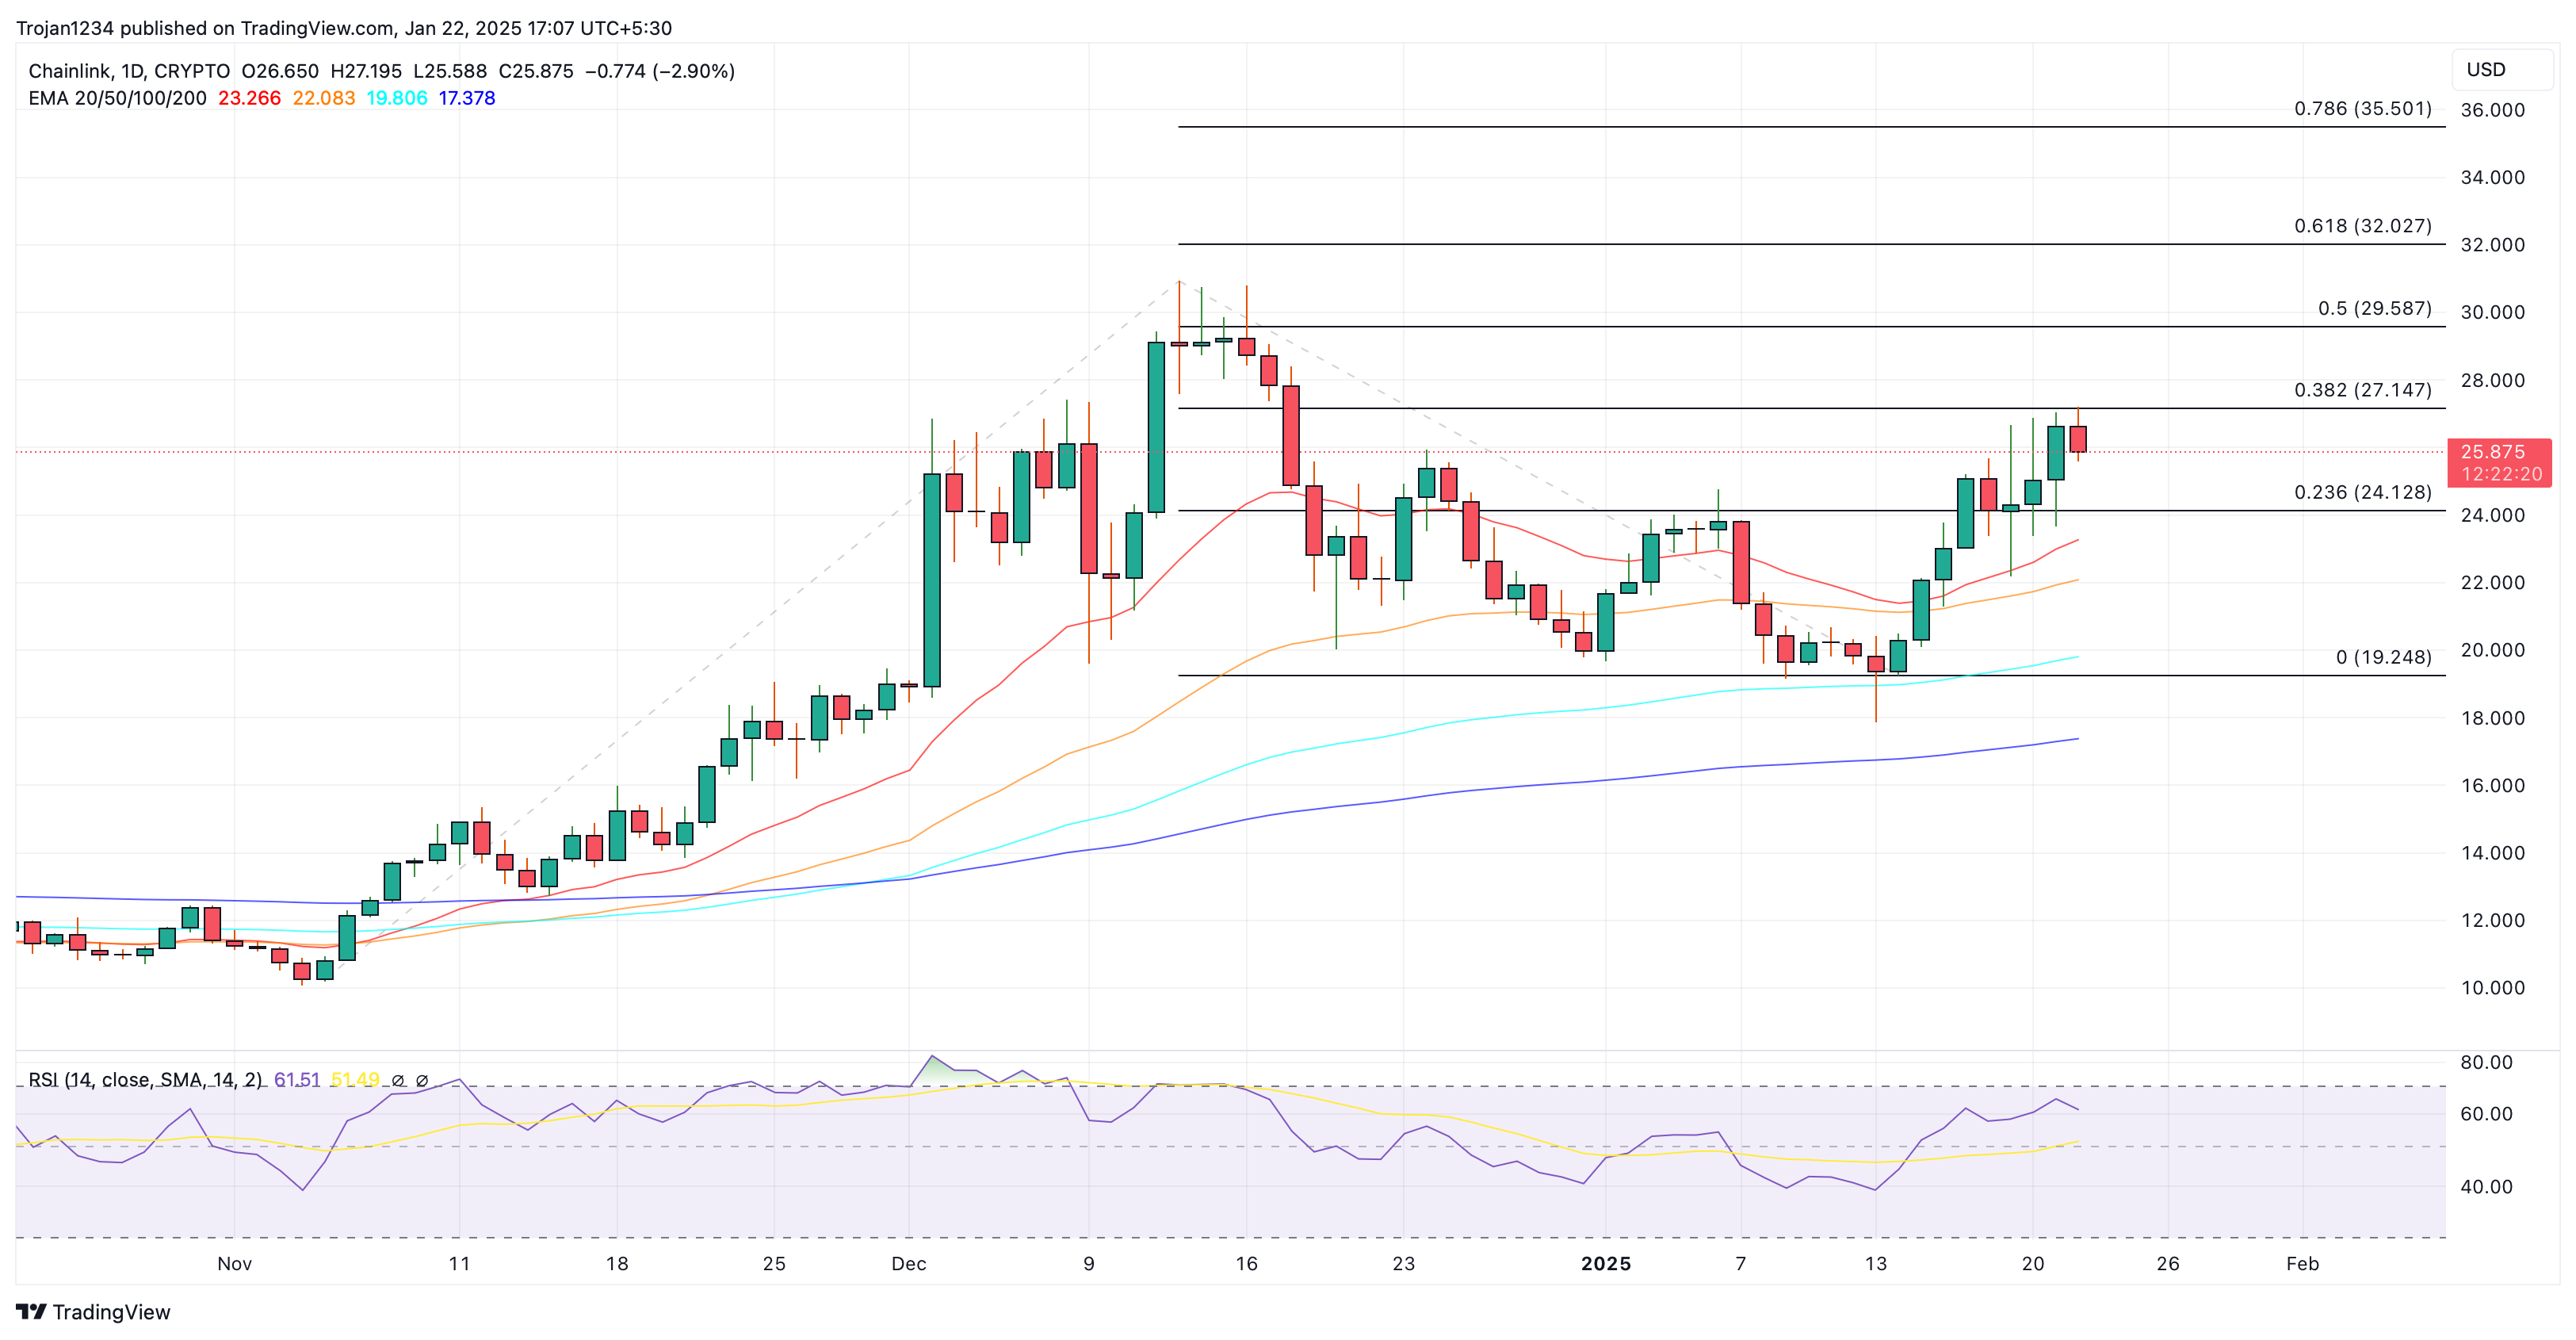Click the TradingView logo icon

pos(31,1311)
